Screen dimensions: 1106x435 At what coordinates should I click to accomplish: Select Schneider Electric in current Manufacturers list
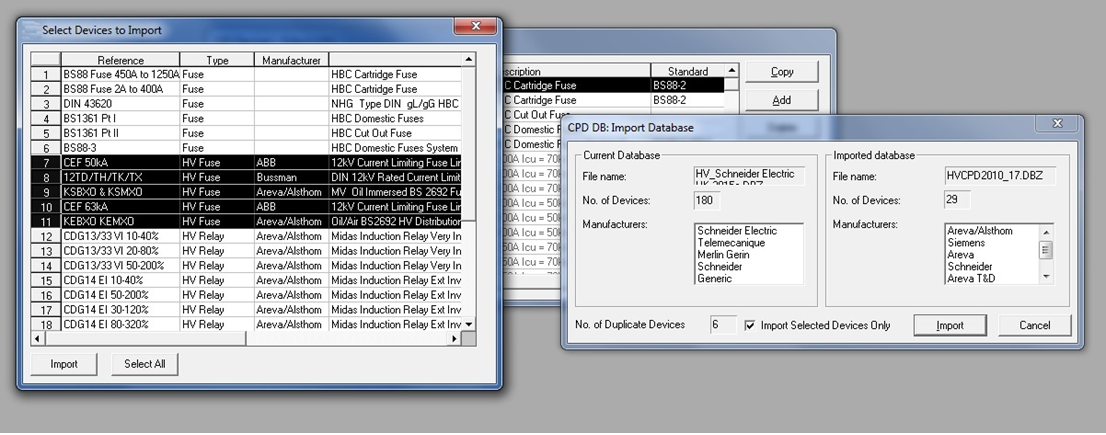[x=737, y=231]
